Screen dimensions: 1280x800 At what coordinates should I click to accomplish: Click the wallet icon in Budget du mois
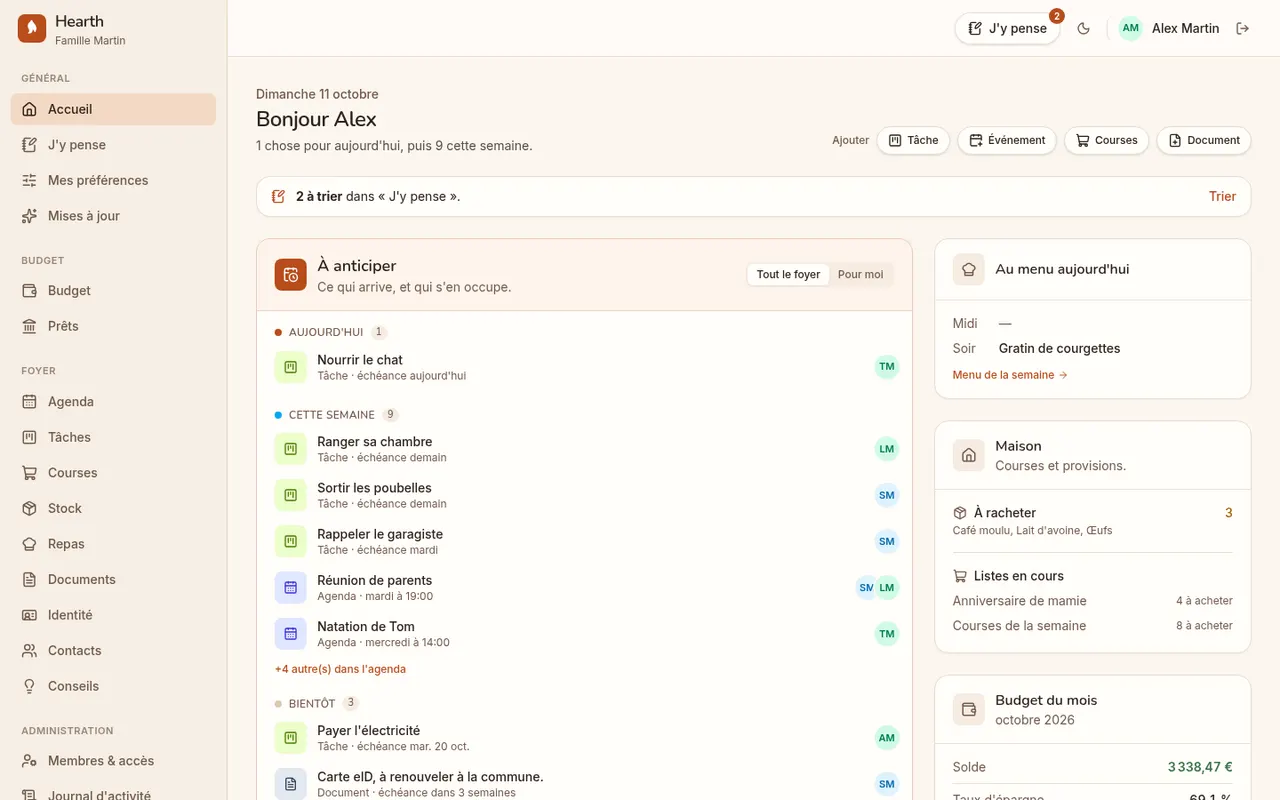click(969, 710)
